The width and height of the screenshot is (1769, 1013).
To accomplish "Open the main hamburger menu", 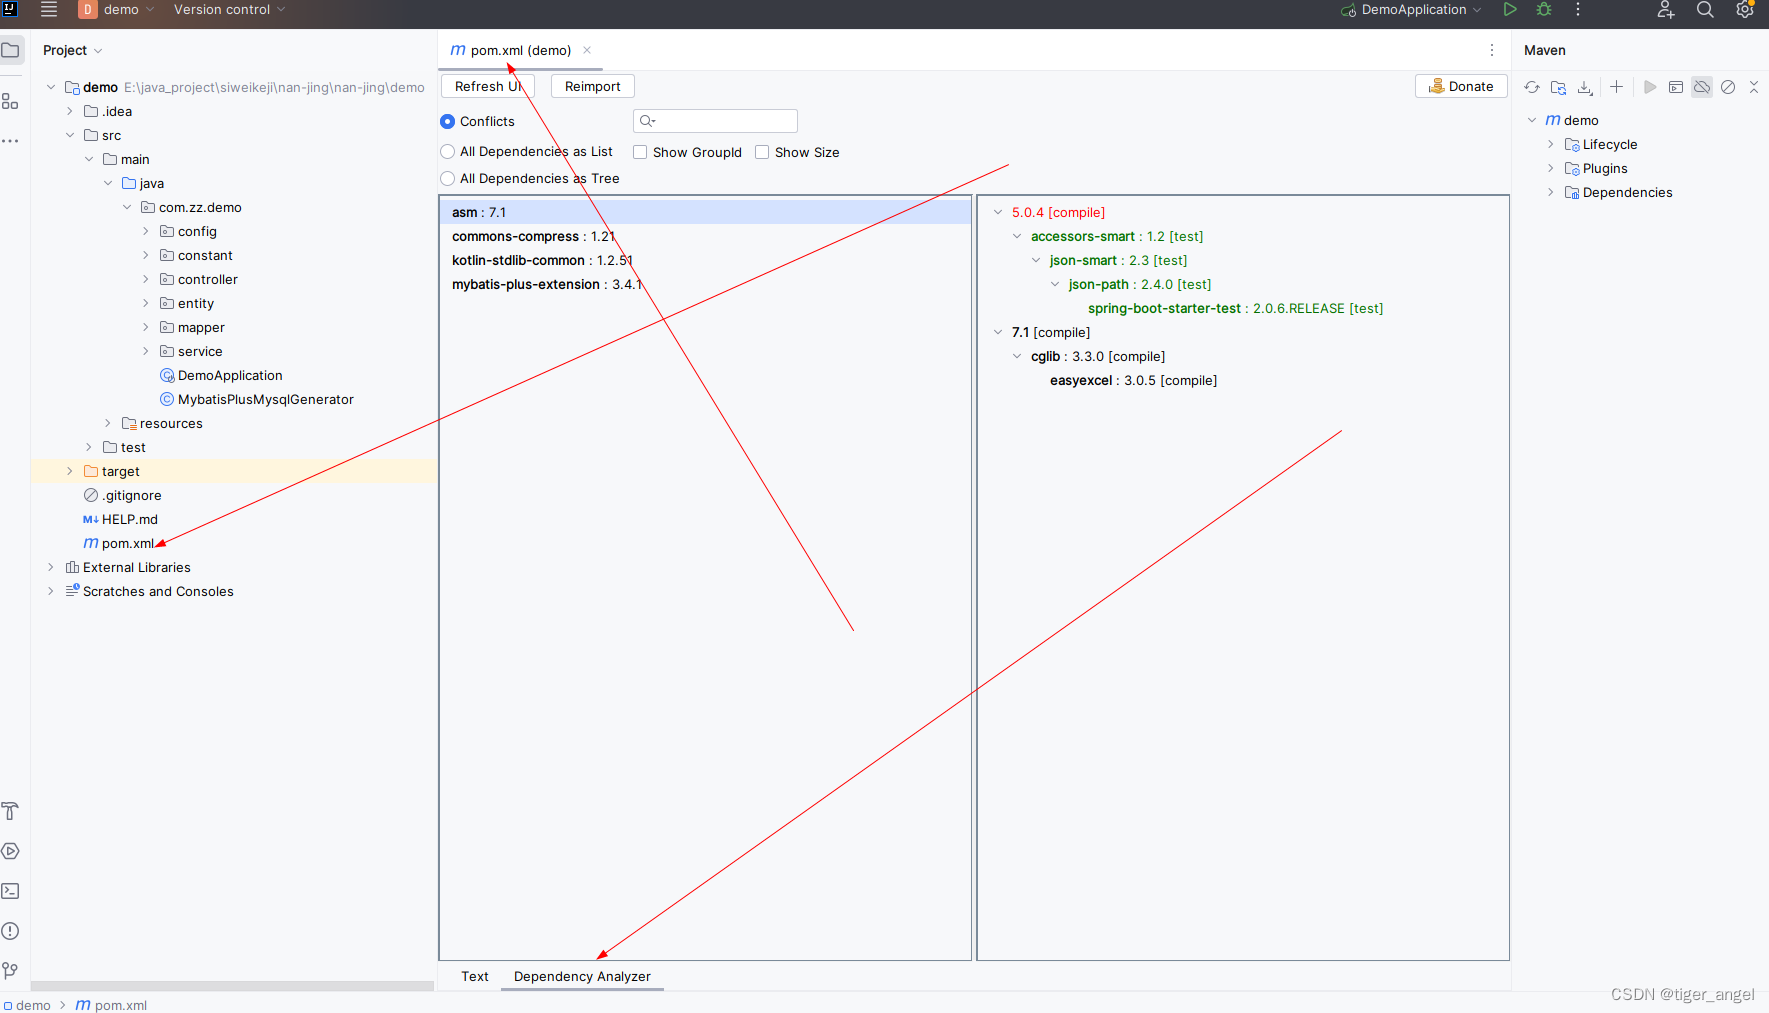I will click(48, 10).
